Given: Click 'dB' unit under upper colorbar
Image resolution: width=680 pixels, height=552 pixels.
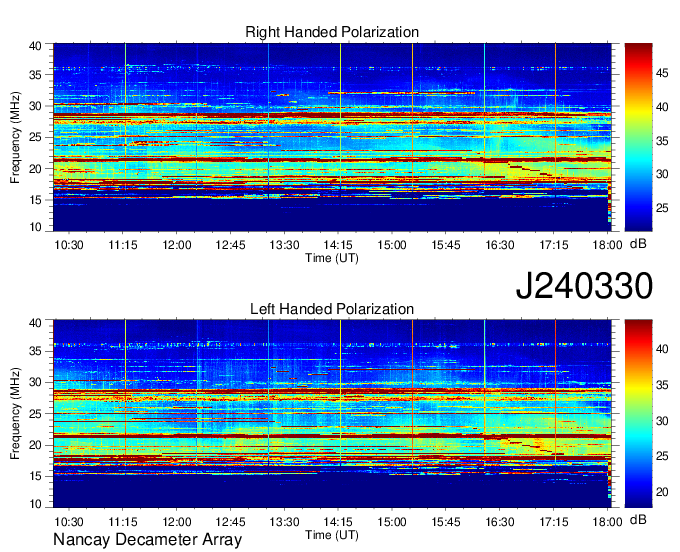Looking at the screenshot, I should tap(638, 244).
